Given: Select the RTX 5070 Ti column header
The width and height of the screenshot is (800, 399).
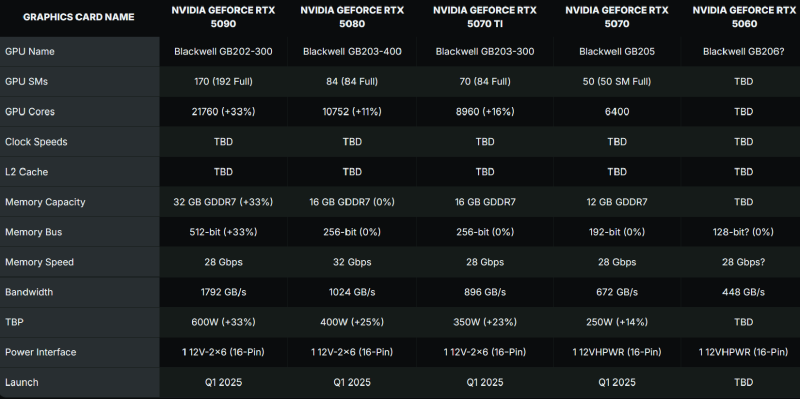Looking at the screenshot, I should pyautogui.click(x=485, y=17).
